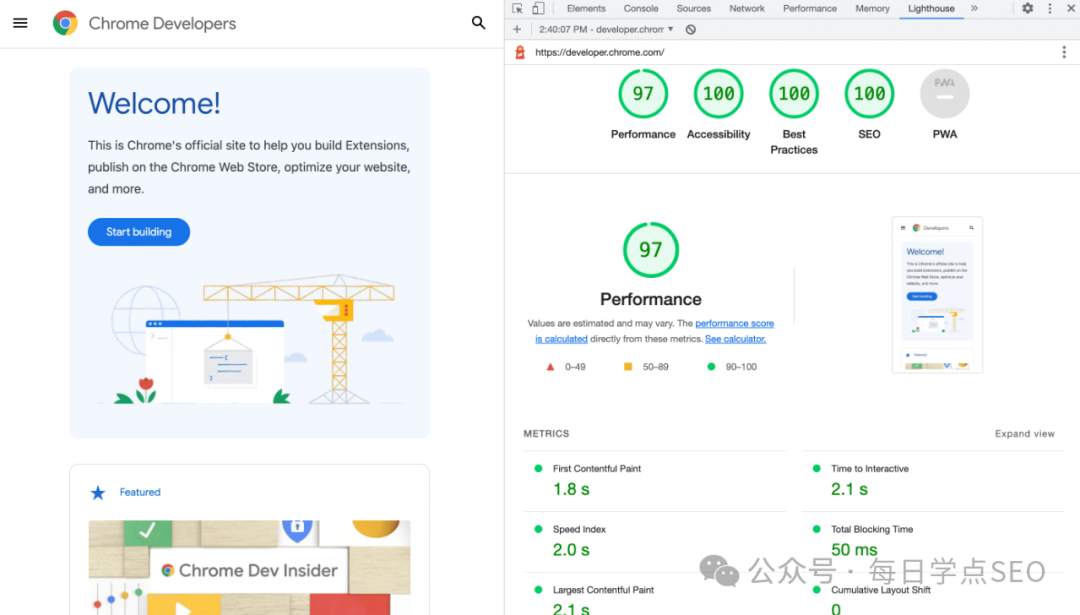This screenshot has height=615, width=1080.
Task: Jump to Performance category via top gauge 97
Action: point(643,94)
